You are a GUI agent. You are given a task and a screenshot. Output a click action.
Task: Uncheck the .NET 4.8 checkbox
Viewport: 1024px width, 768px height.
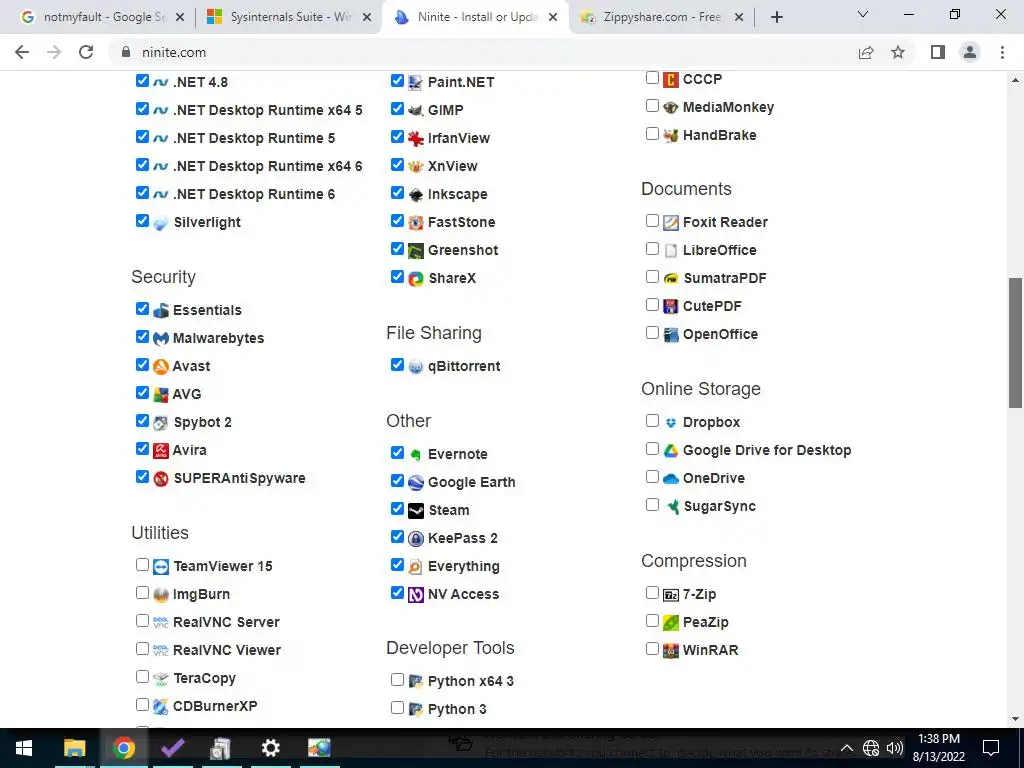point(142,80)
